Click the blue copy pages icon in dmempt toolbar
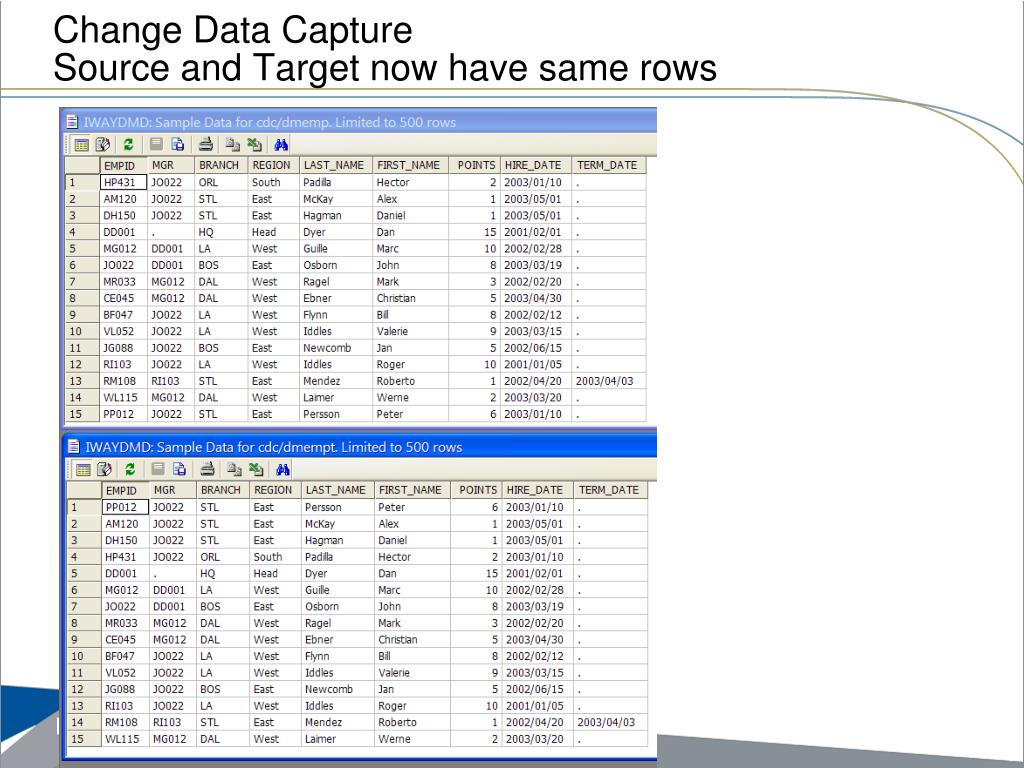The height and width of the screenshot is (768, 1024). [180, 470]
